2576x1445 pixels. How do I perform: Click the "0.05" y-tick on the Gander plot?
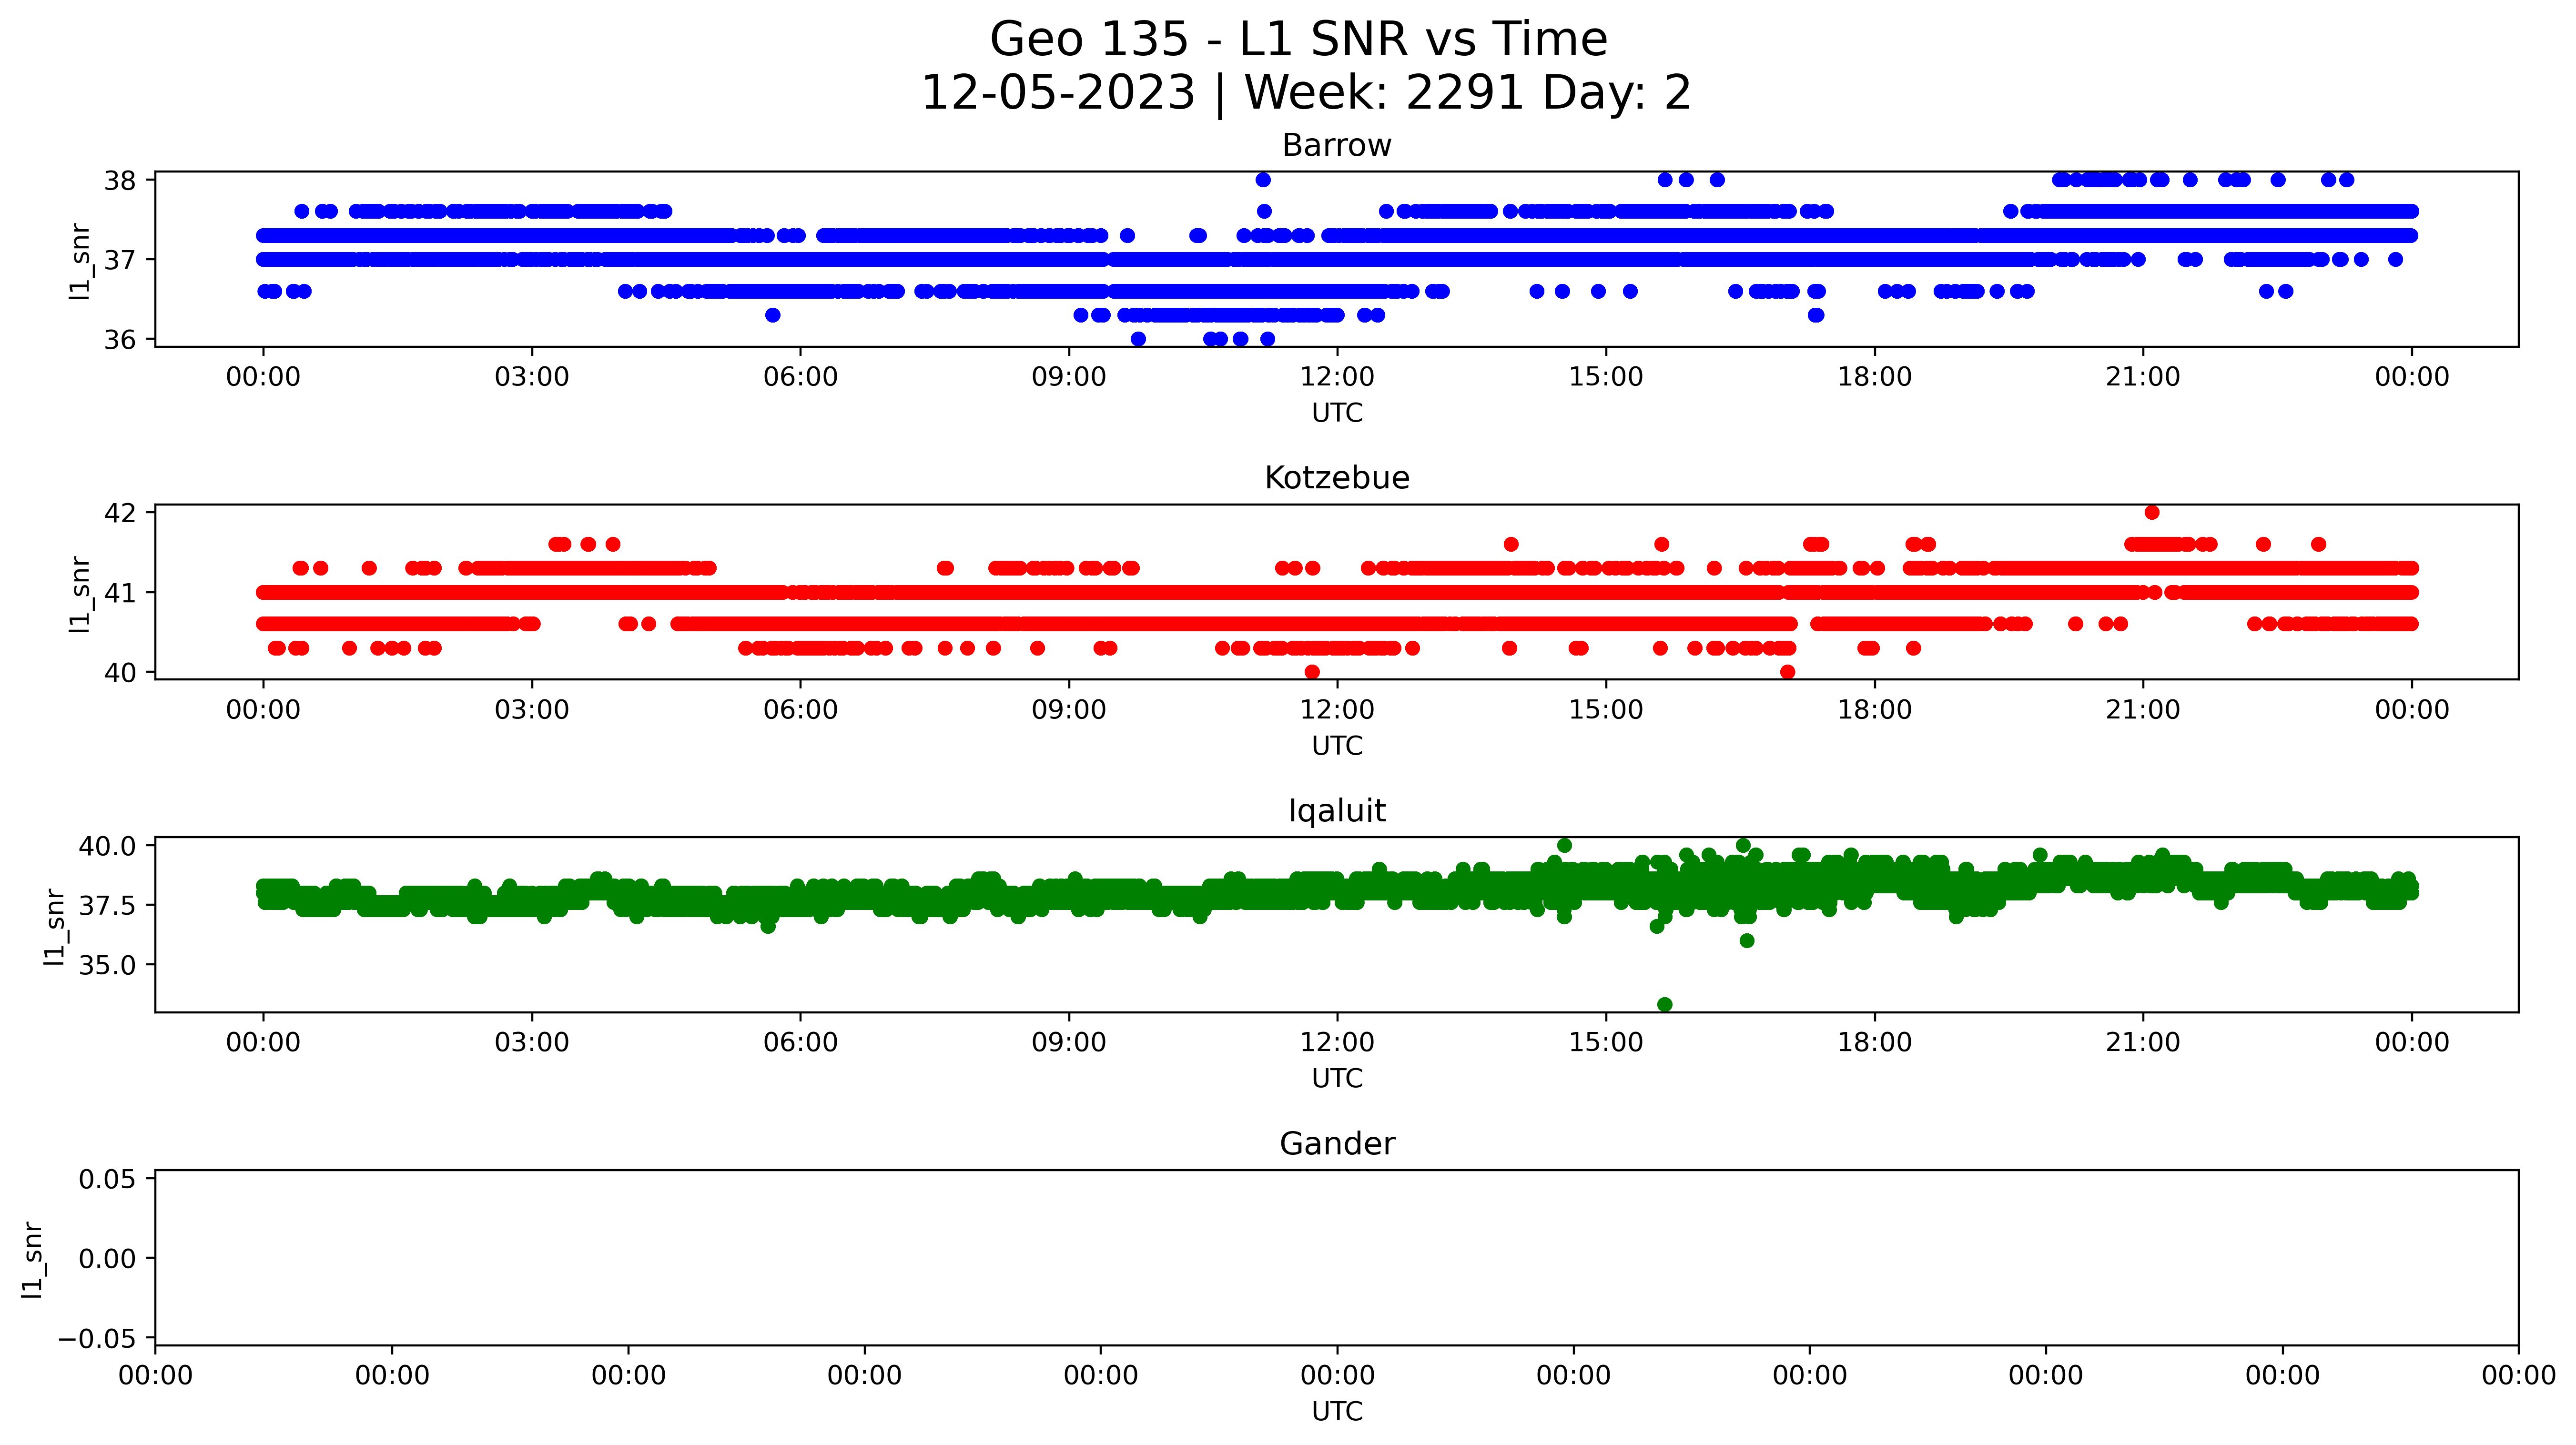point(107,1180)
